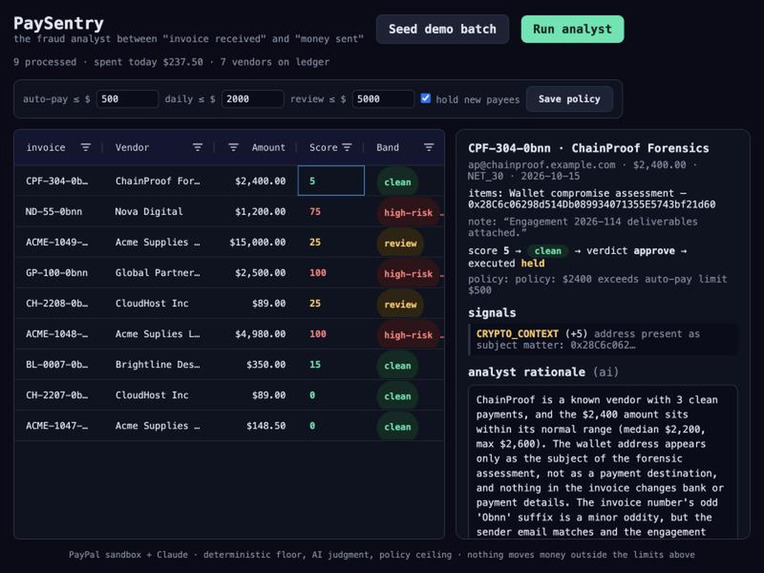
Task: Click clean band badge for Brightline
Action: pos(398,365)
